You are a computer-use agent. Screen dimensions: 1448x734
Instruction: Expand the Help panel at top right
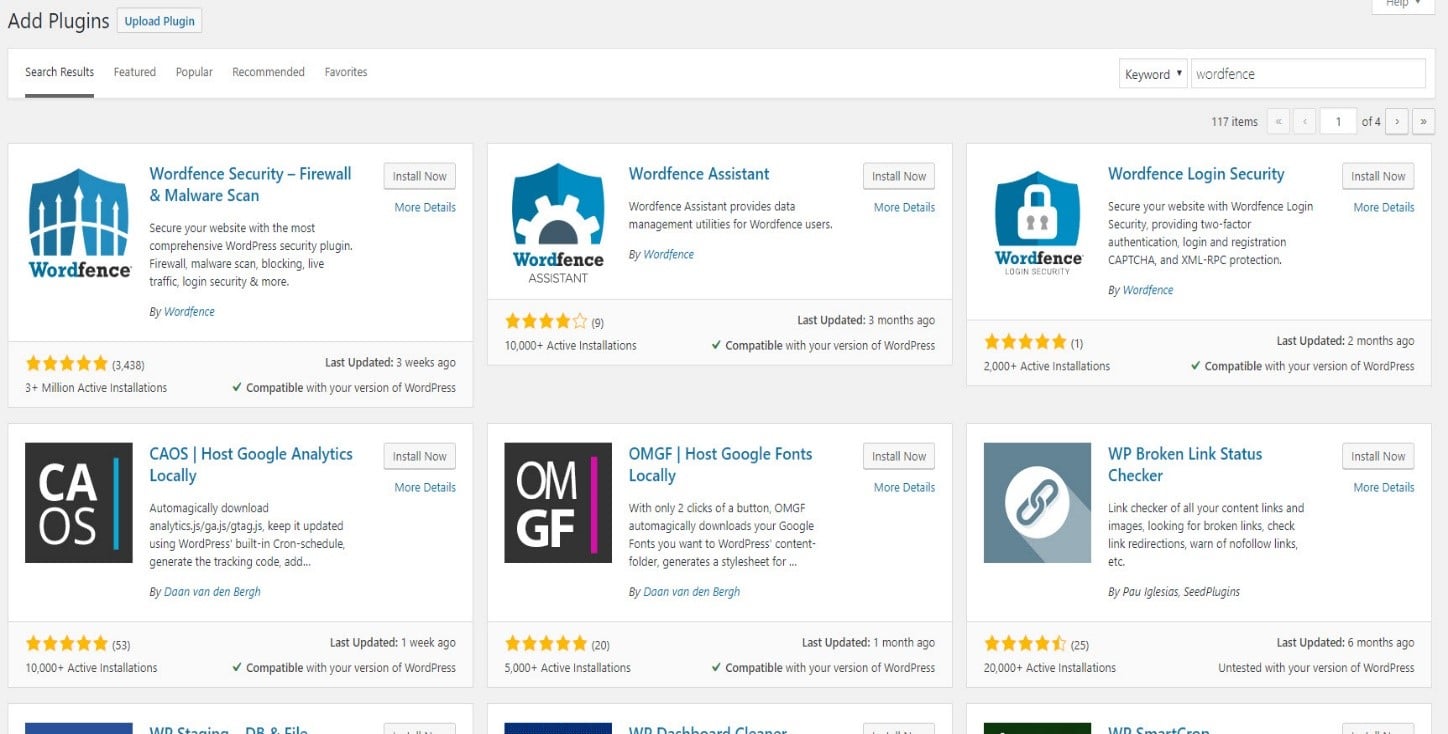[x=1401, y=5]
